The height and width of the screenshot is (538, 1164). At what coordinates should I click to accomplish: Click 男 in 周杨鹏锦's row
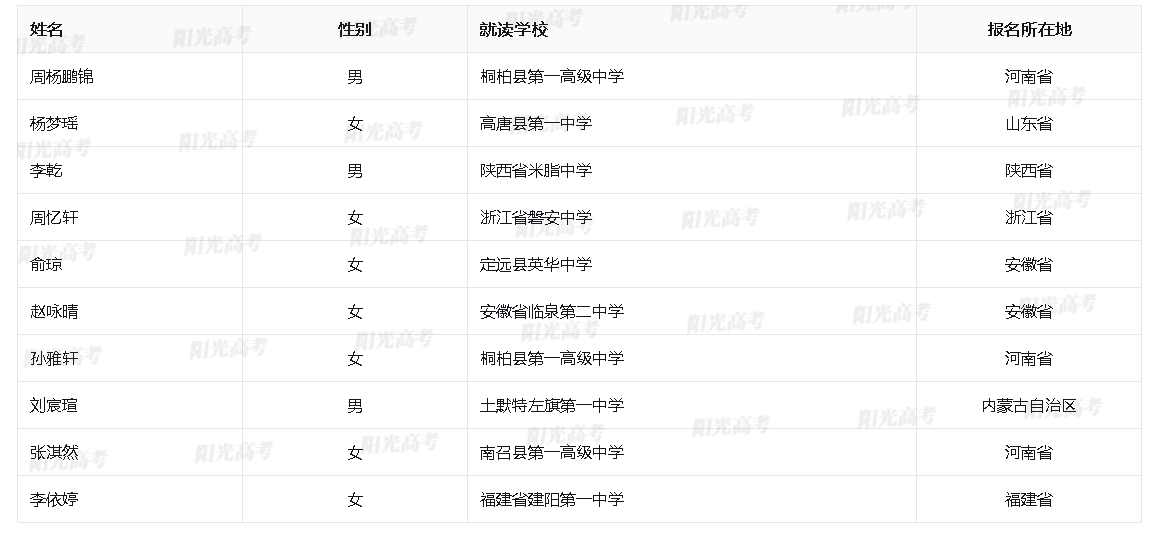coord(355,76)
